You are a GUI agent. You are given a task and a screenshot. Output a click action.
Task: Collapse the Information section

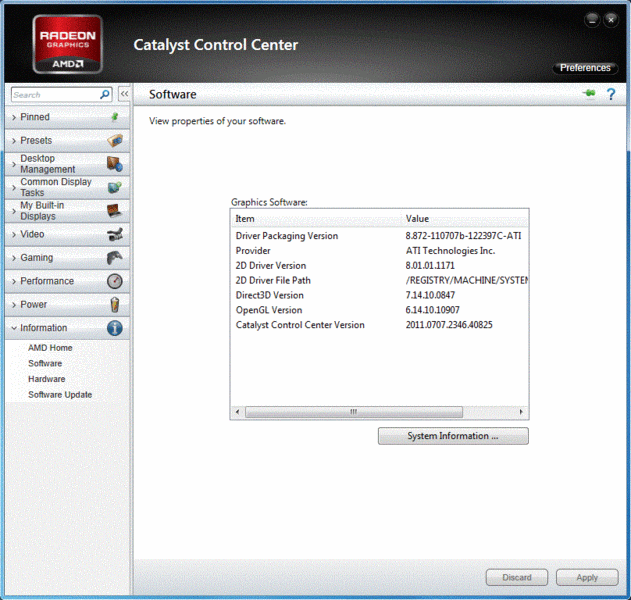point(68,328)
